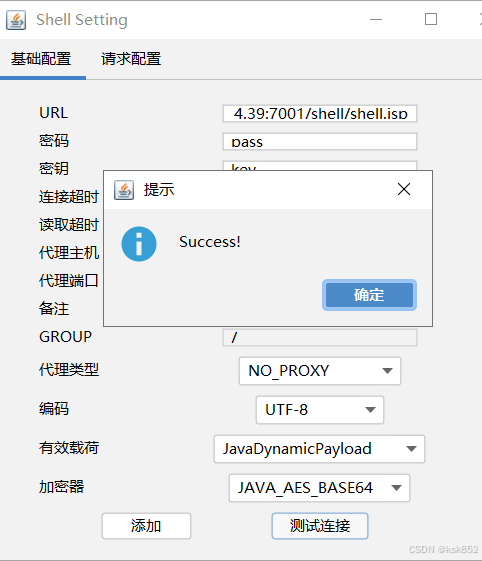This screenshot has width=482, height=561.
Task: Open the 代理类型 NO_PROXY dropdown
Action: click(x=320, y=371)
